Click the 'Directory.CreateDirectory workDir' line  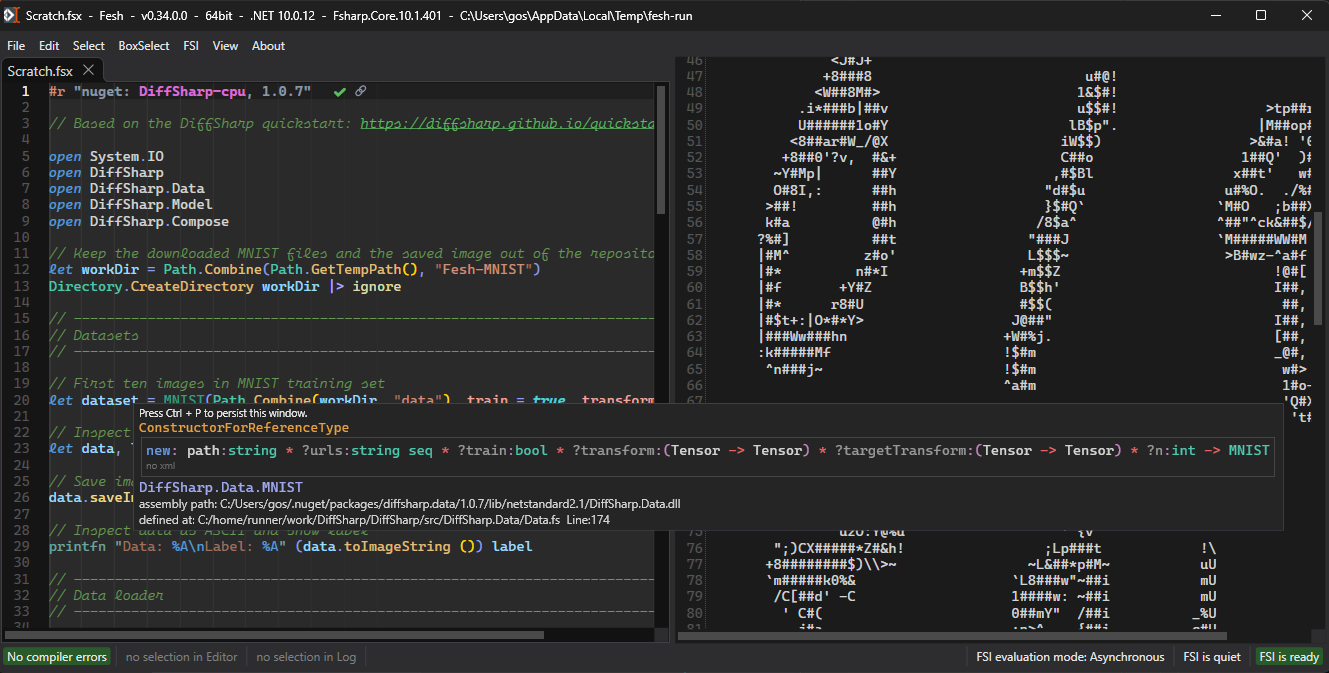click(x=225, y=286)
